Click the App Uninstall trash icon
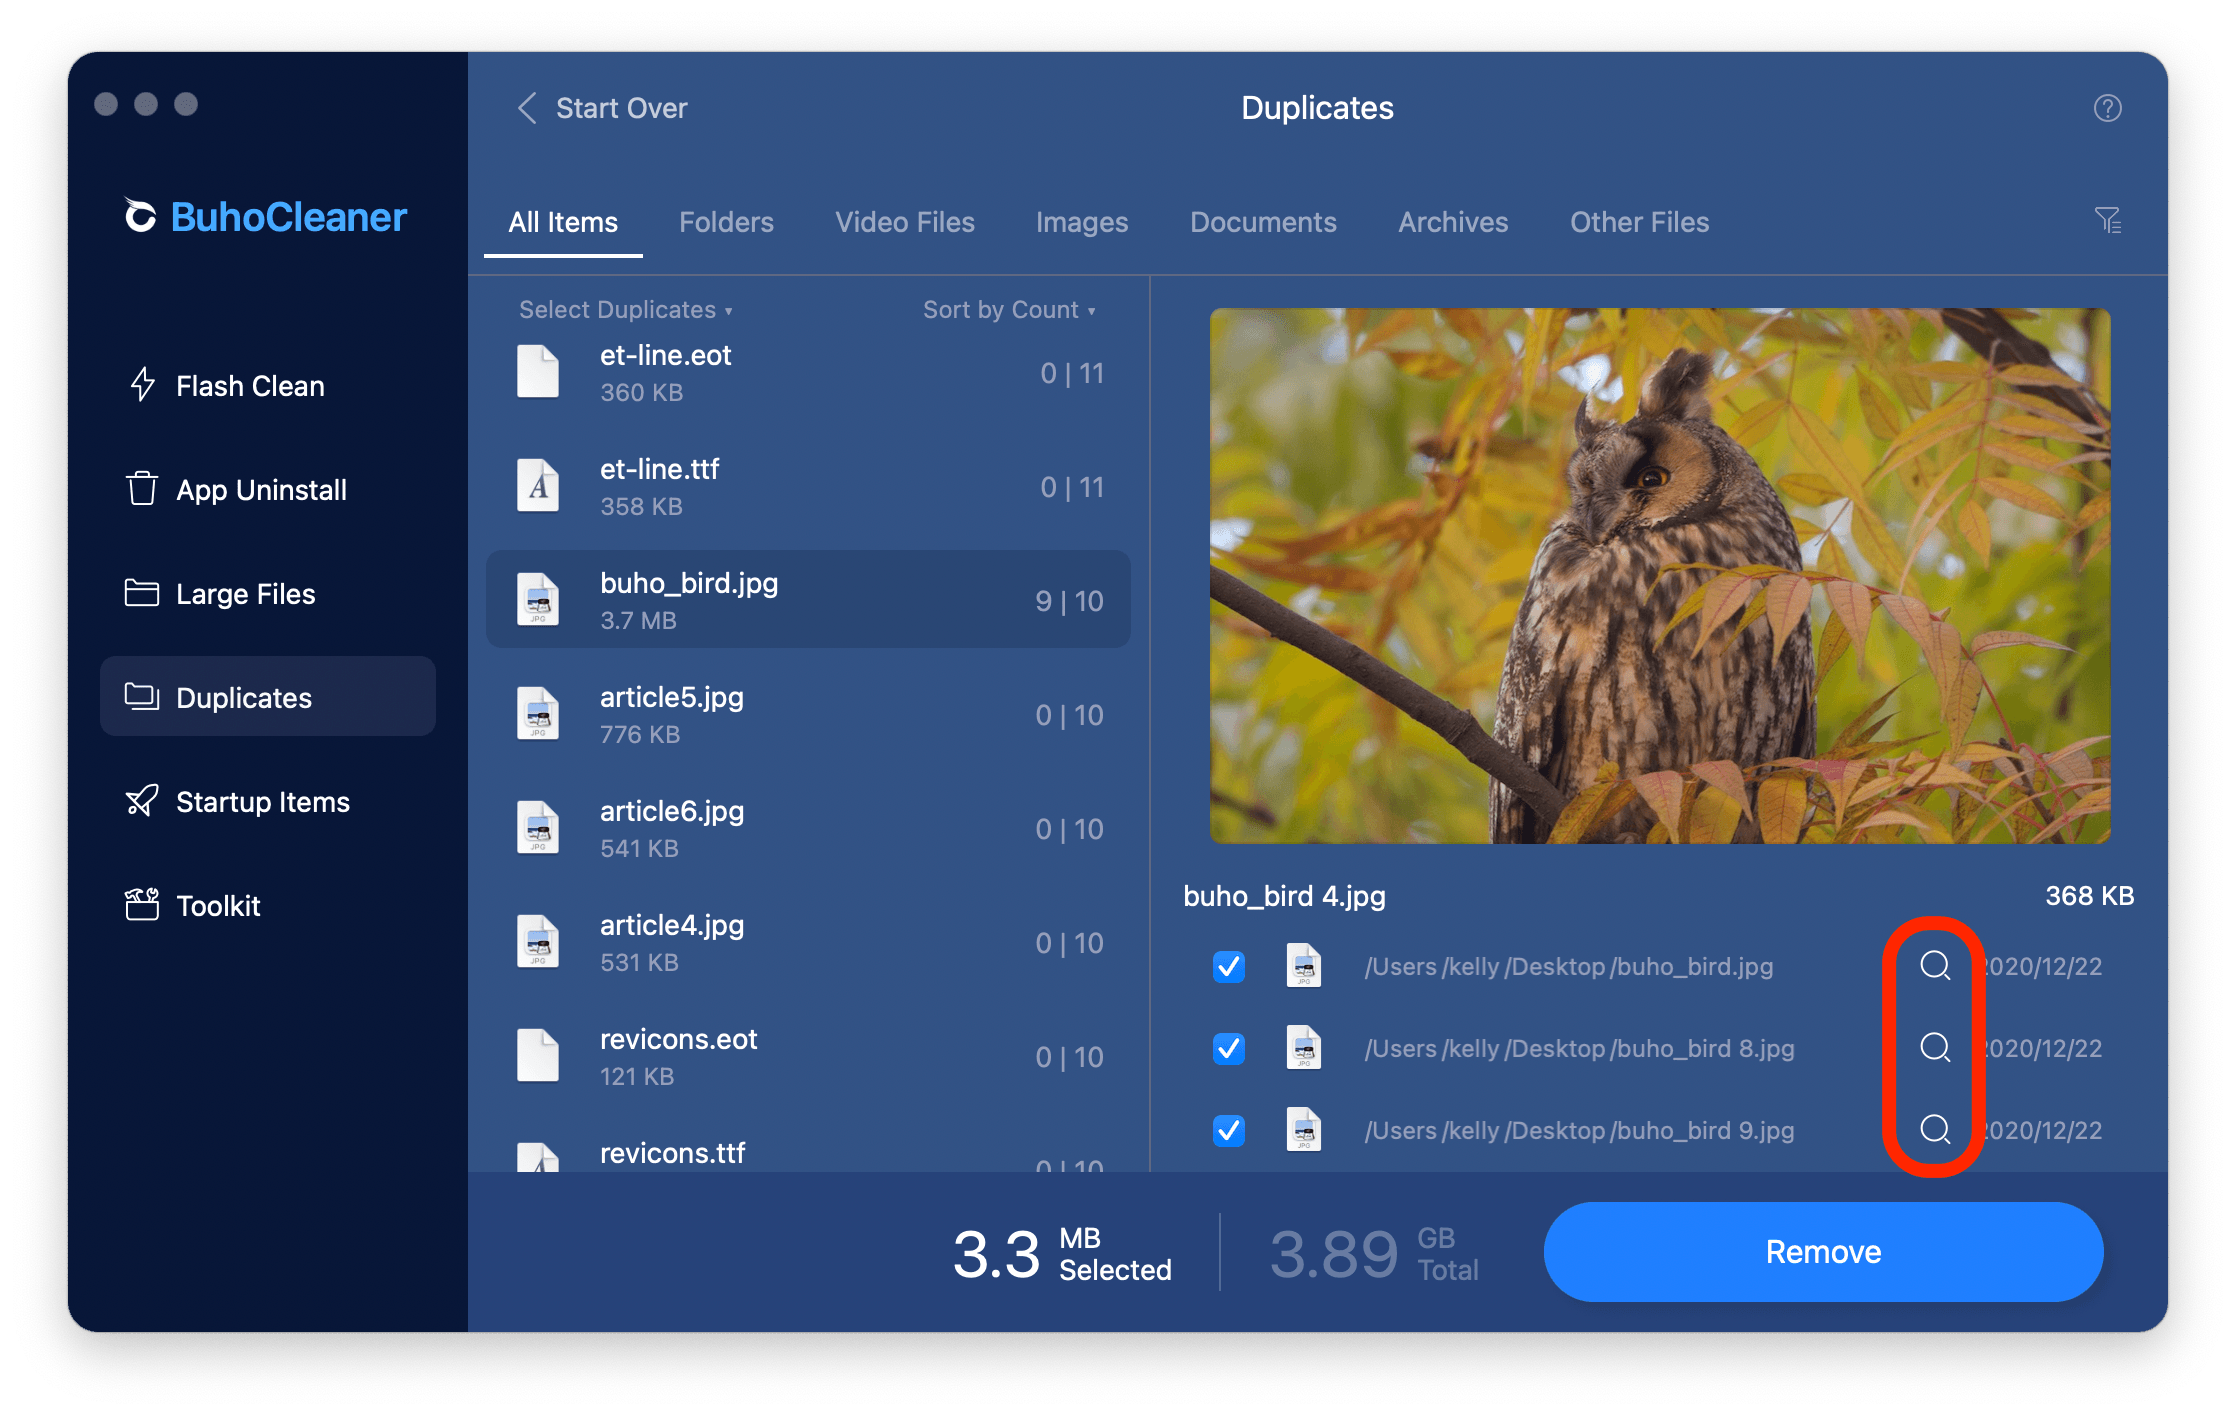This screenshot has width=2236, height=1416. coord(141,488)
